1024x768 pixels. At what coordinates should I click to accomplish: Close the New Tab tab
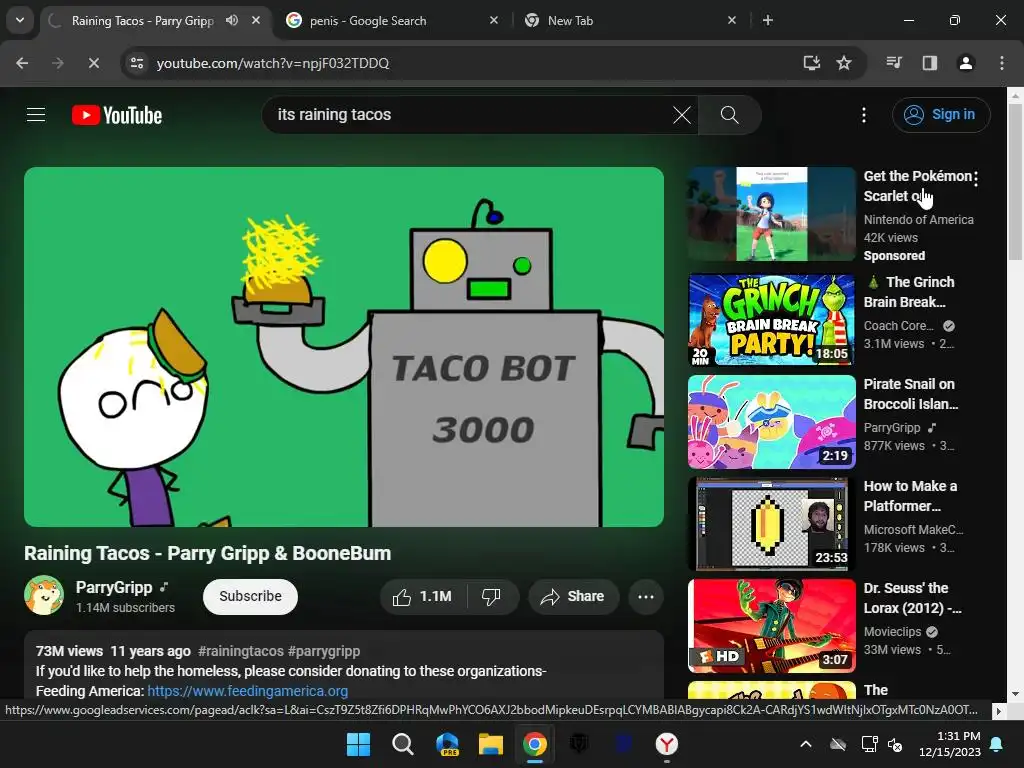point(731,20)
